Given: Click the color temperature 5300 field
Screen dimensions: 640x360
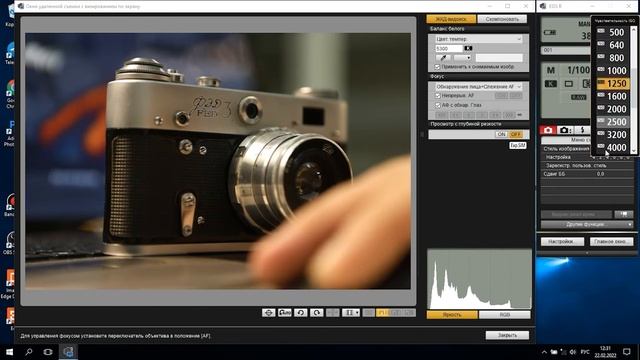Looking at the screenshot, I should [449, 49].
